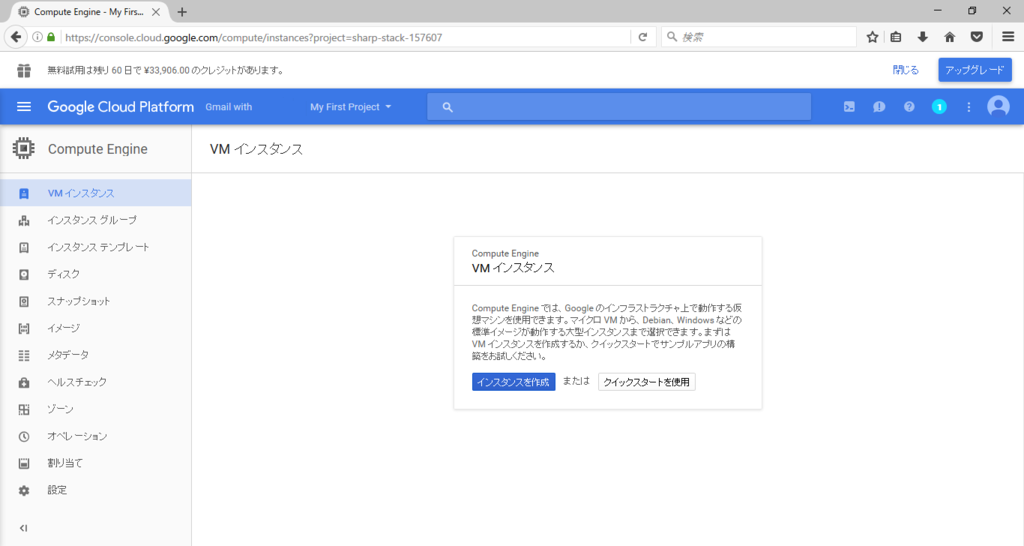1024x546 pixels.
Task: Open Firefox bookmarks list icon
Action: pos(896,37)
